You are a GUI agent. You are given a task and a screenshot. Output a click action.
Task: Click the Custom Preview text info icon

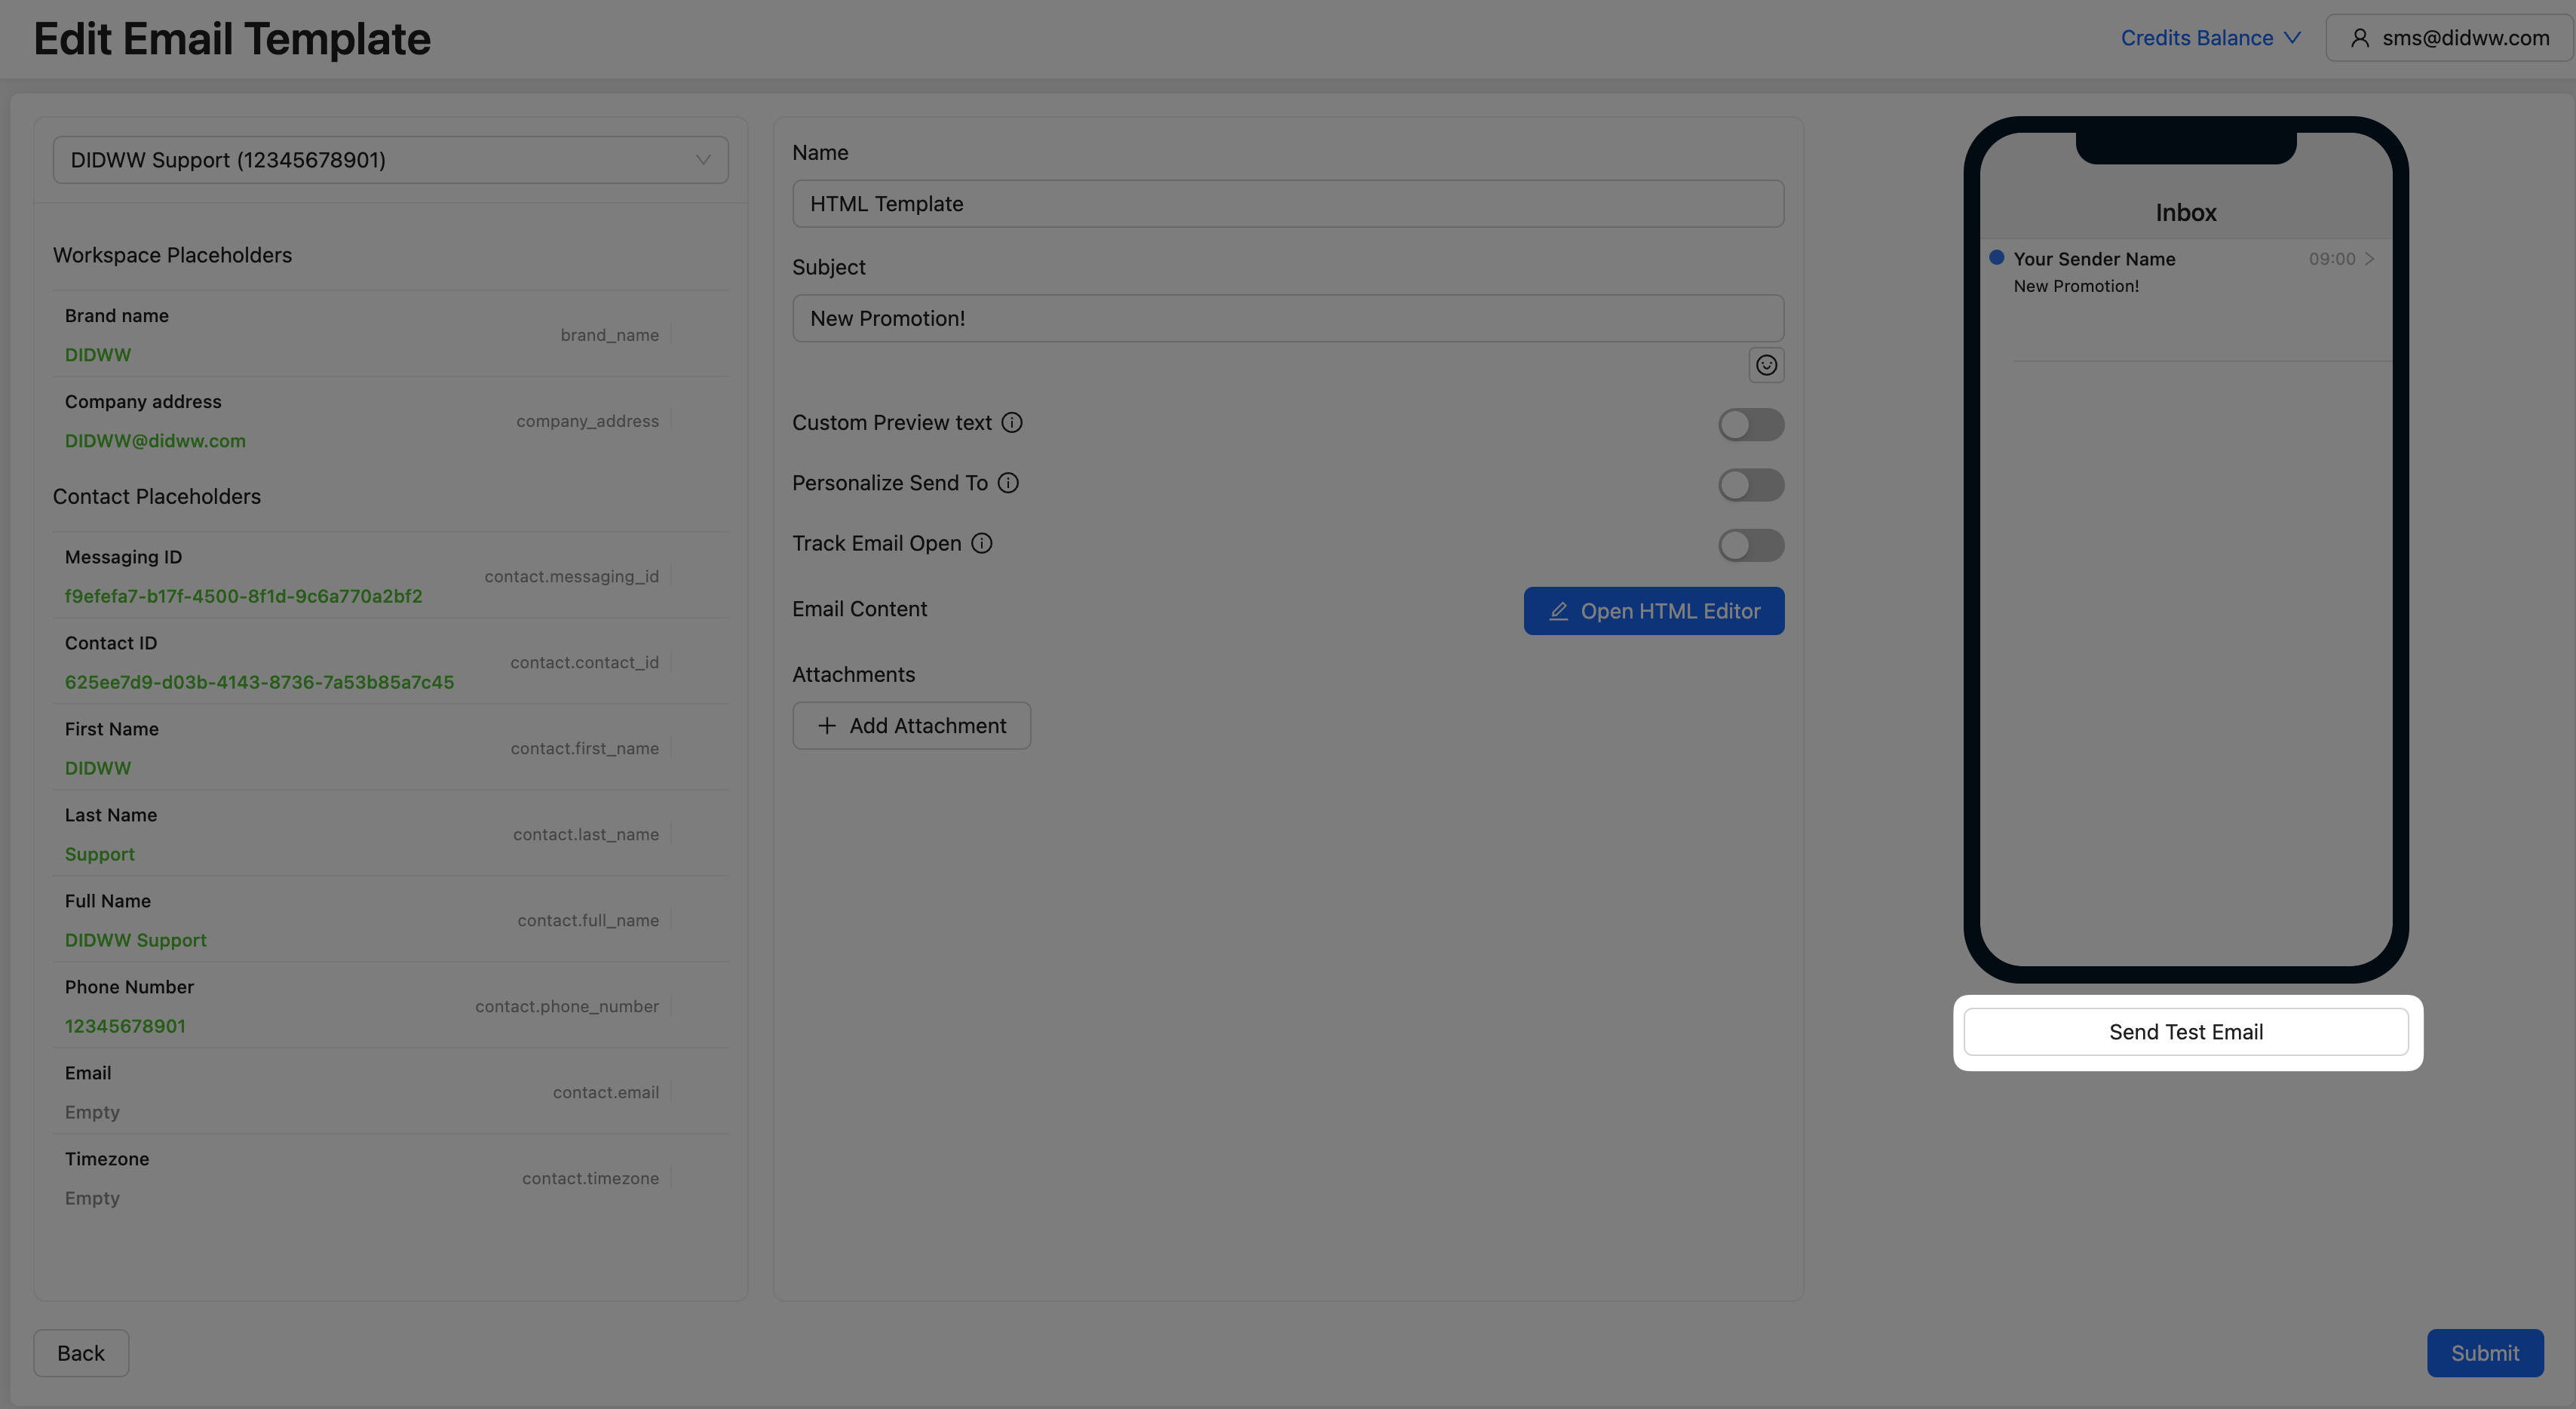1012,423
